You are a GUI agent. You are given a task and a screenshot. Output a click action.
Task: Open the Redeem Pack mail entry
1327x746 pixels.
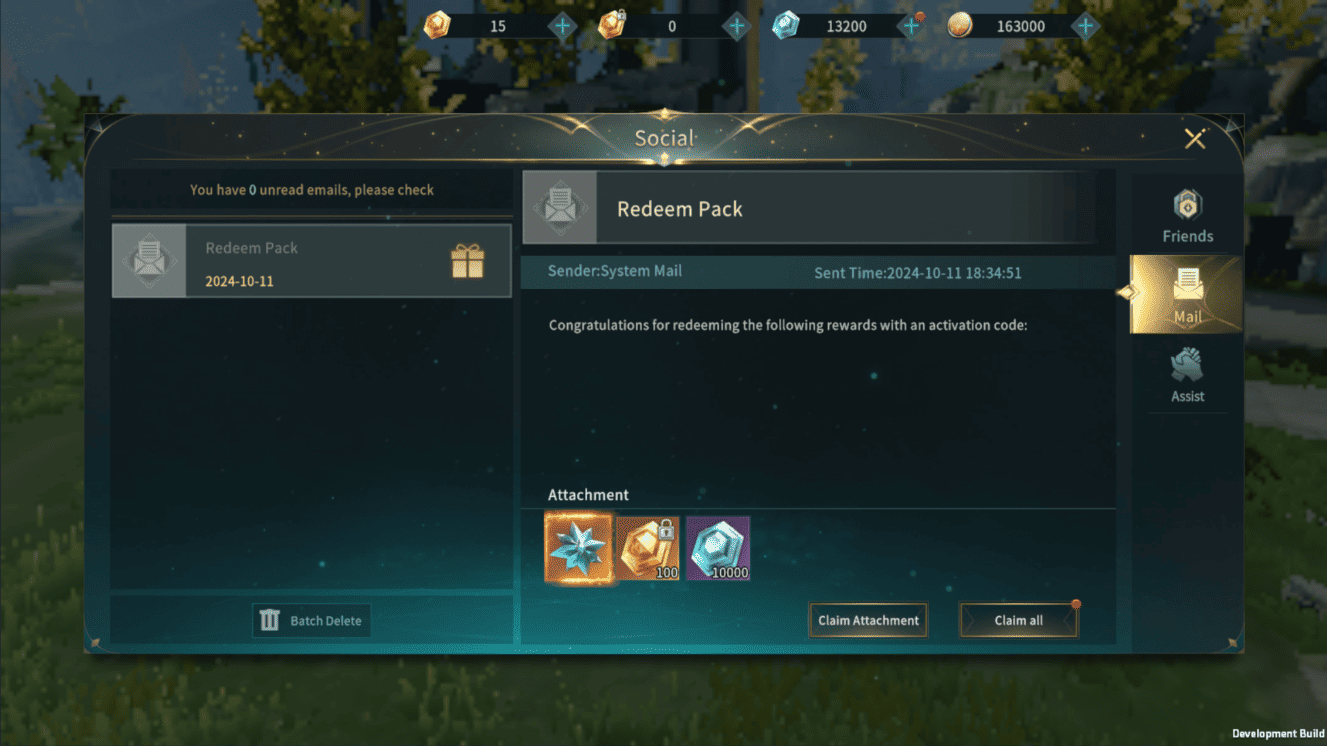pos(311,261)
